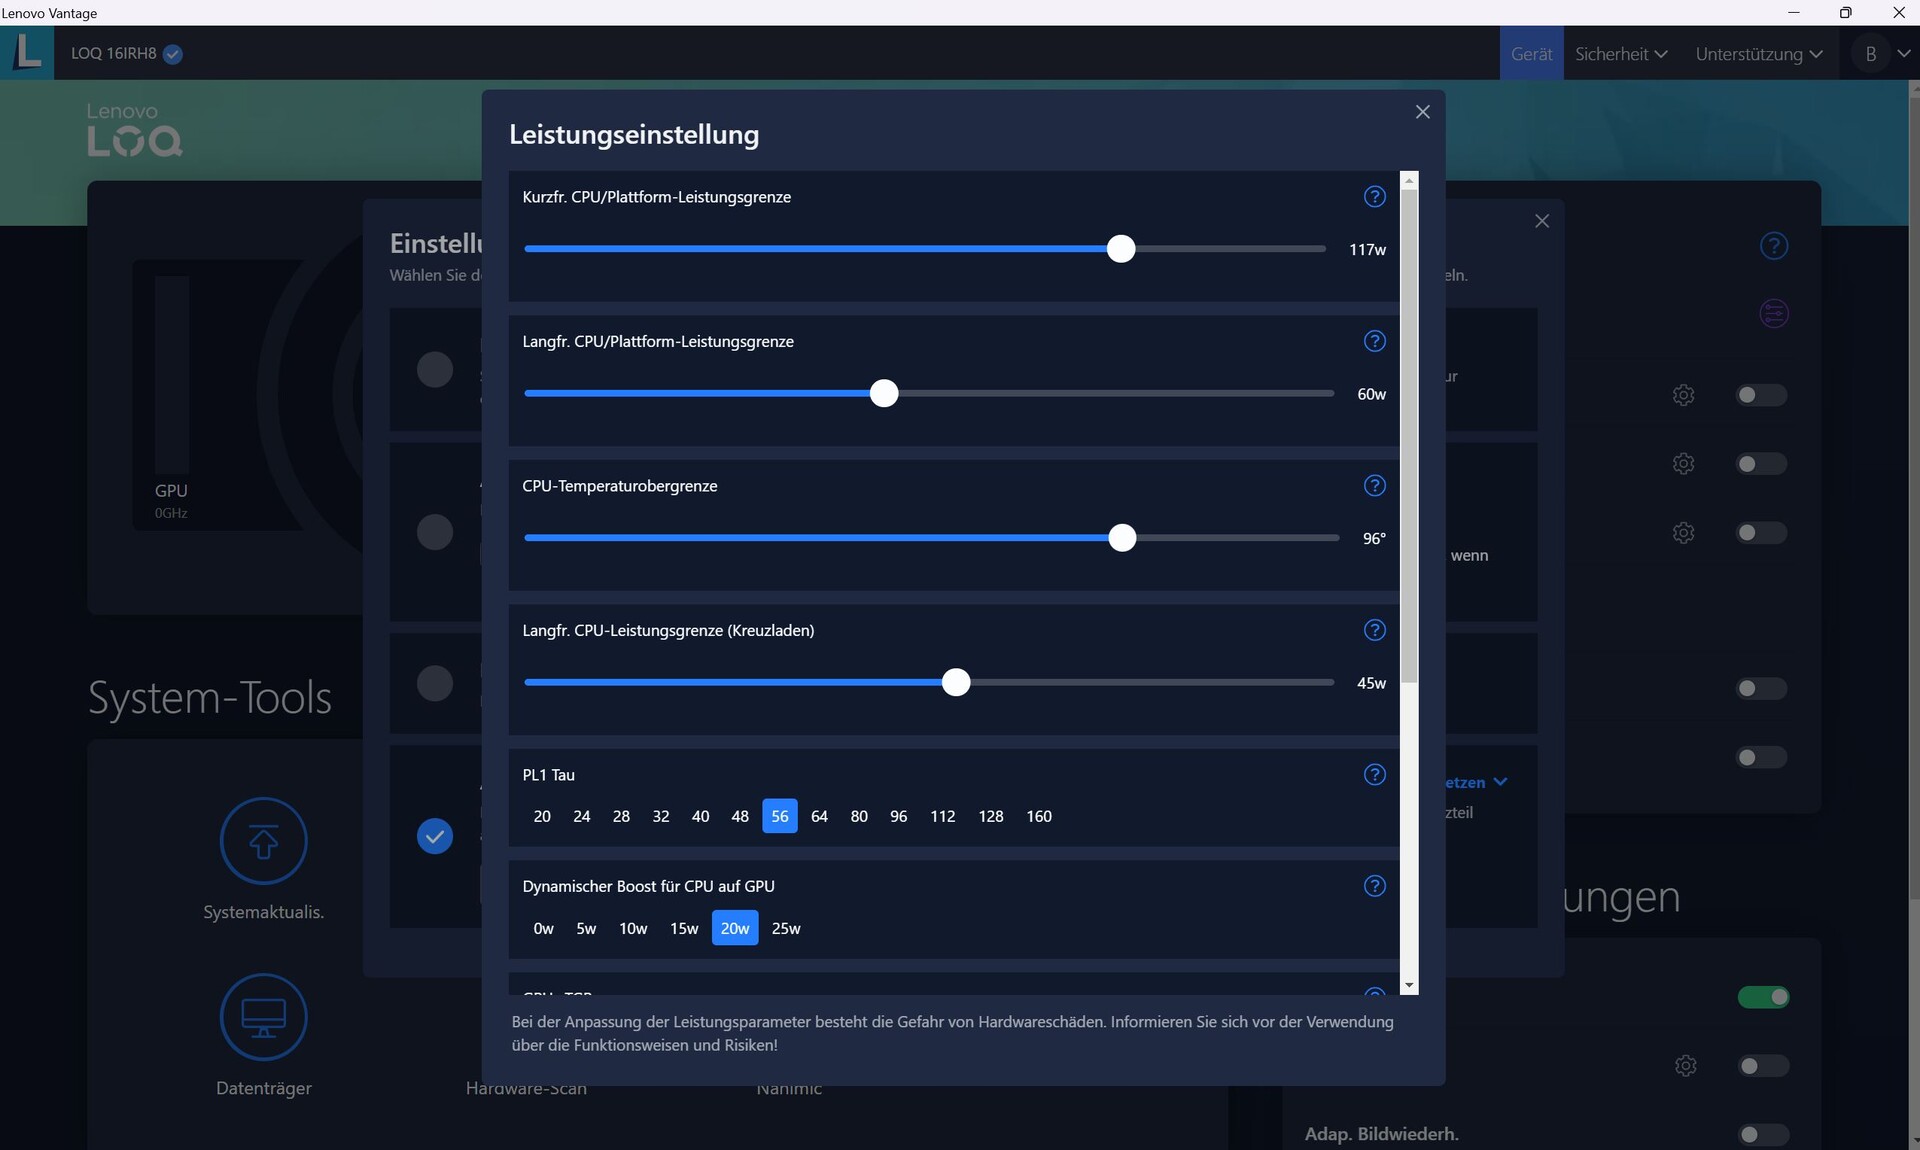Select PL1 Tau value 64
The height and width of the screenshot is (1150, 1920).
tap(819, 816)
